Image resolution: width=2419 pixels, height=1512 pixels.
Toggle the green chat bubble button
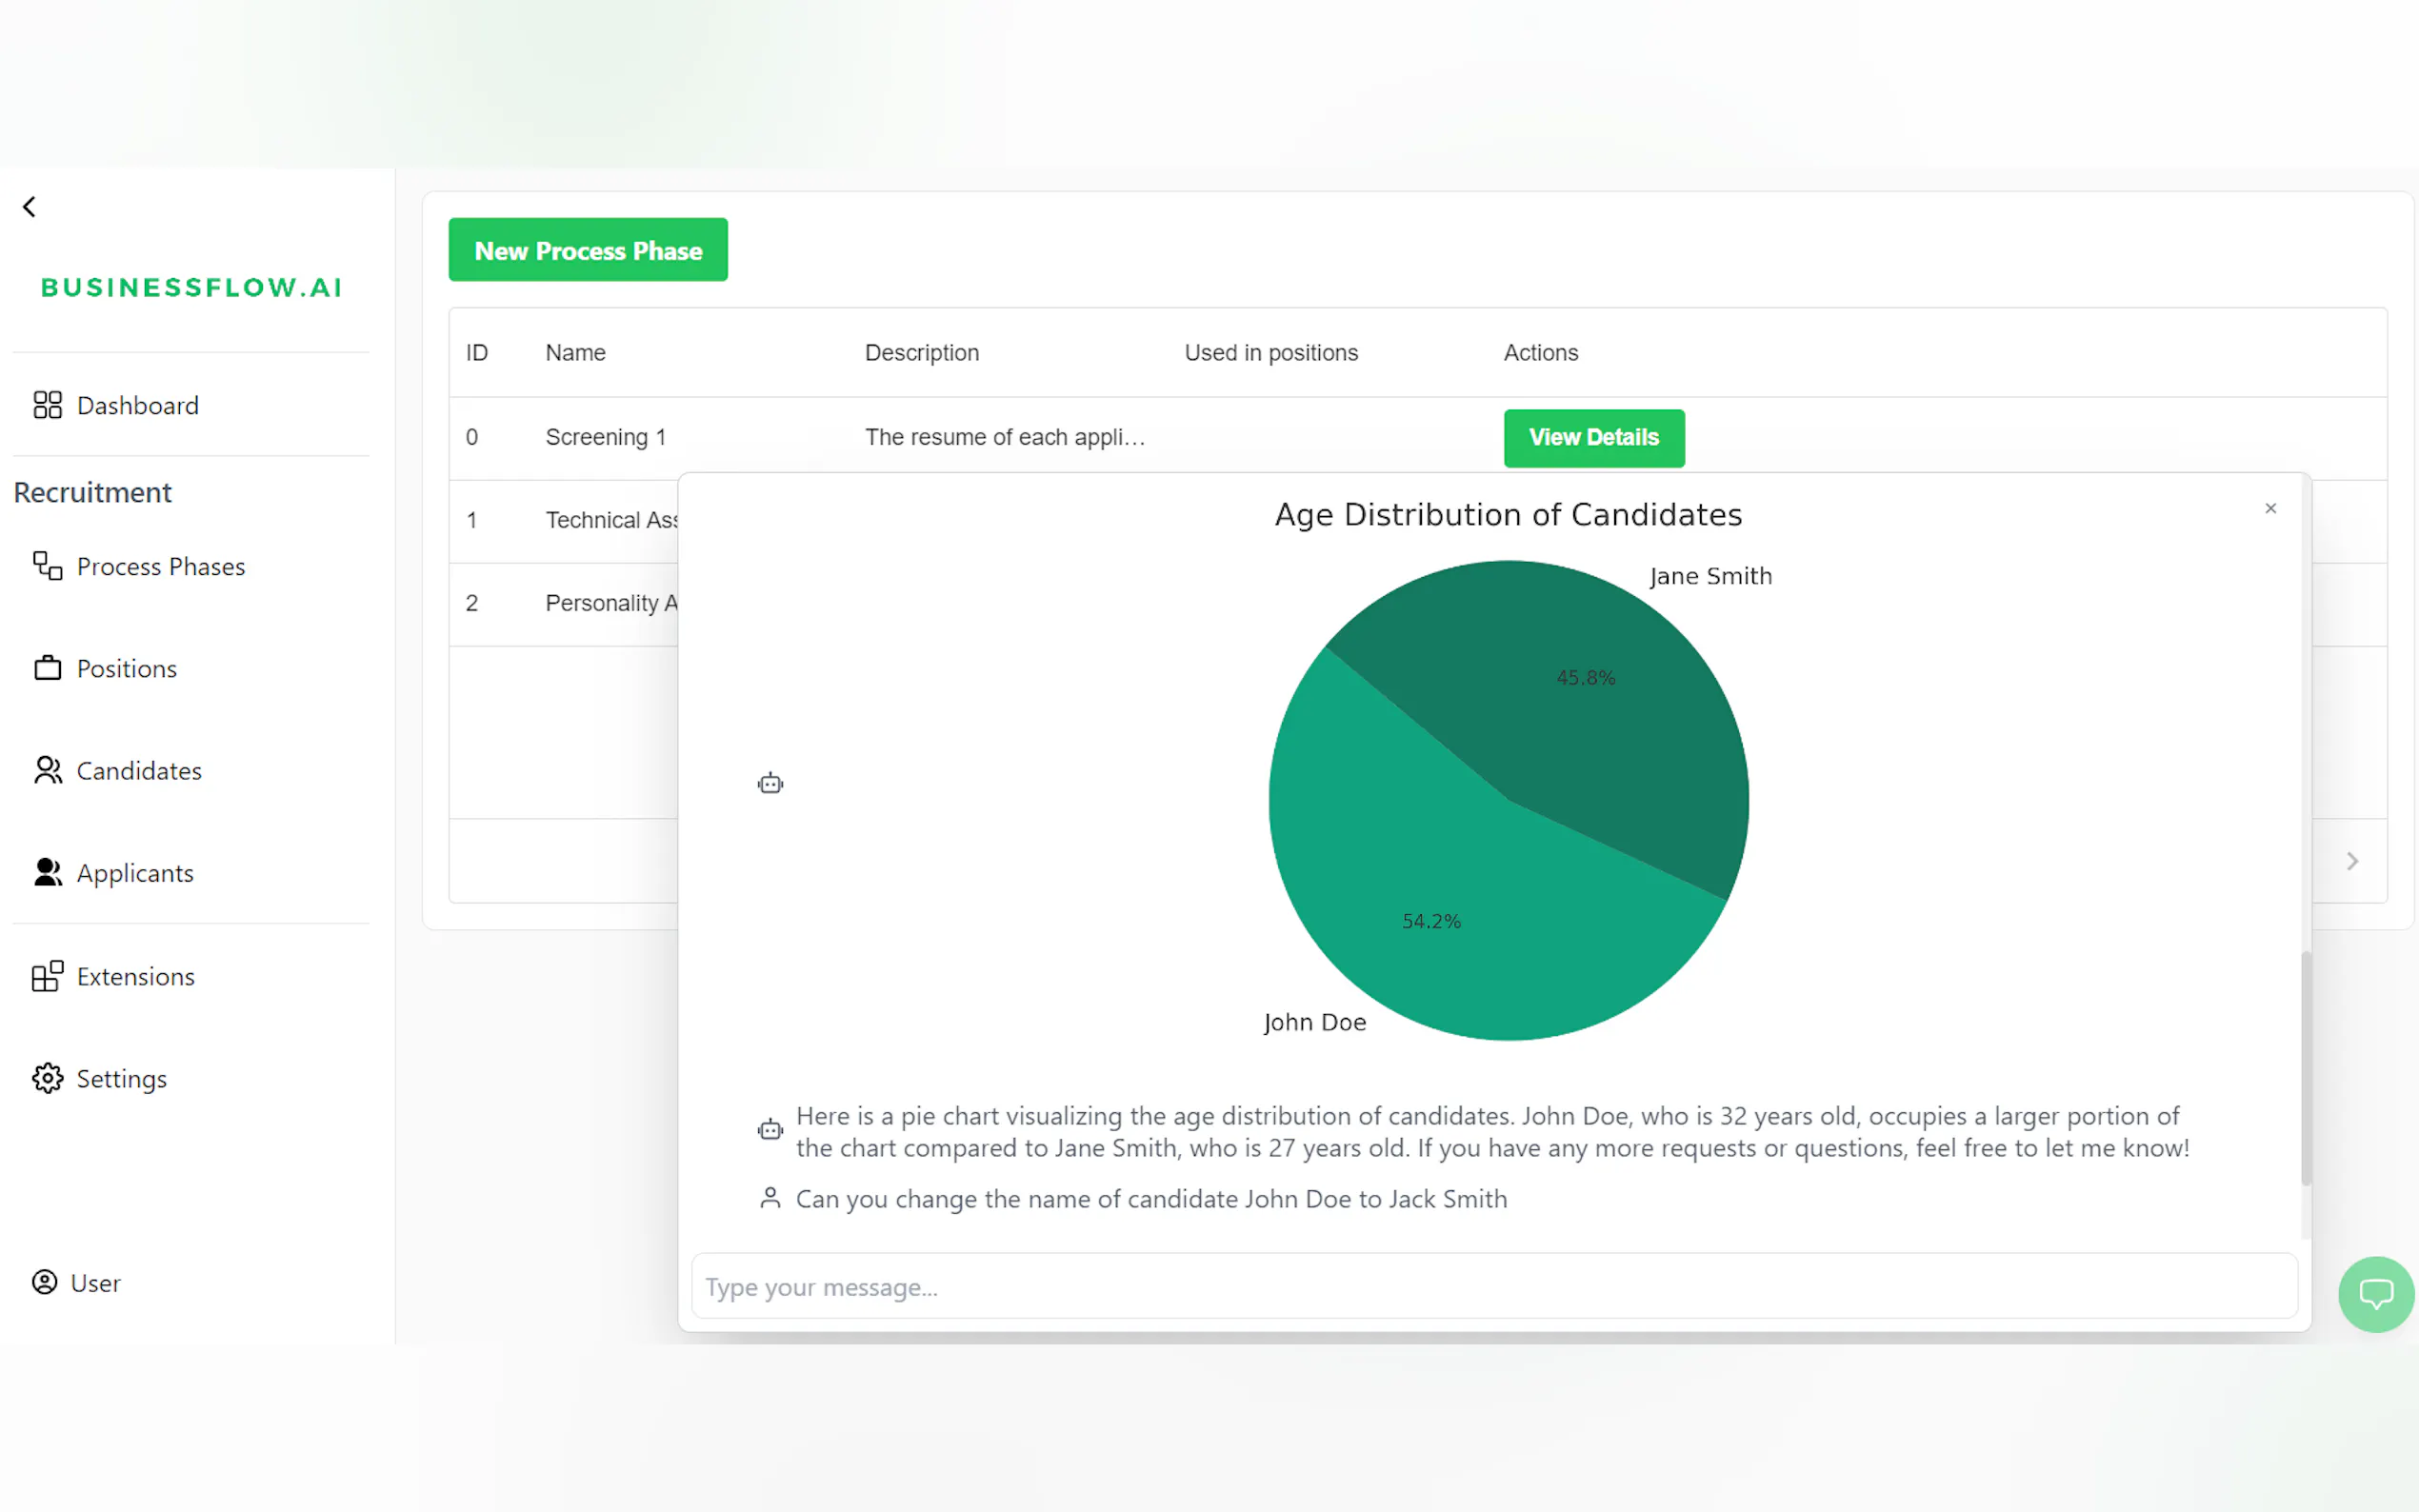(x=2375, y=1294)
